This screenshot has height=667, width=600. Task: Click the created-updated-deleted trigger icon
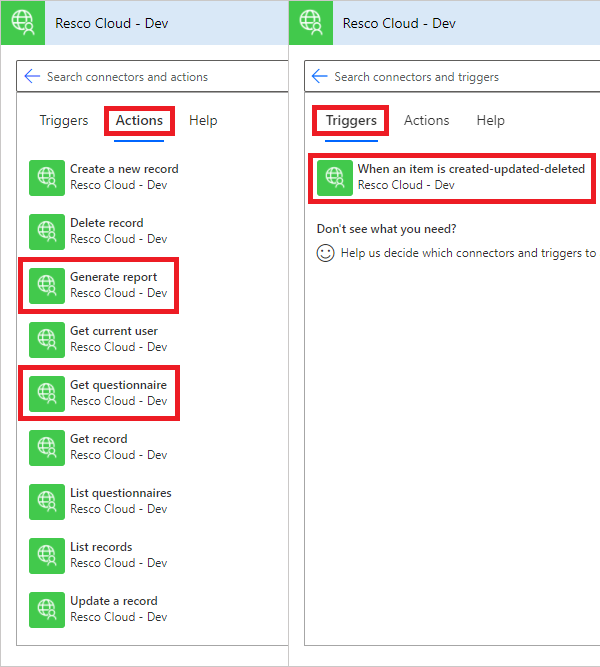click(334, 177)
